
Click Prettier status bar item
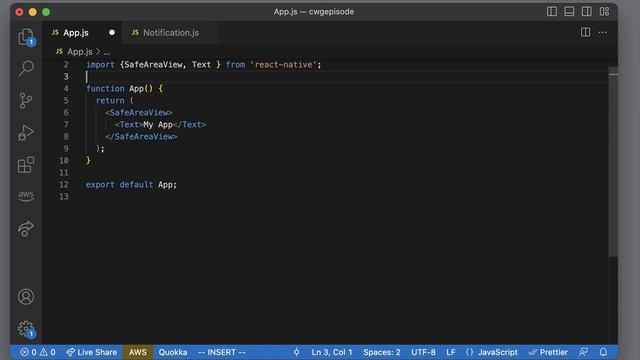point(548,352)
